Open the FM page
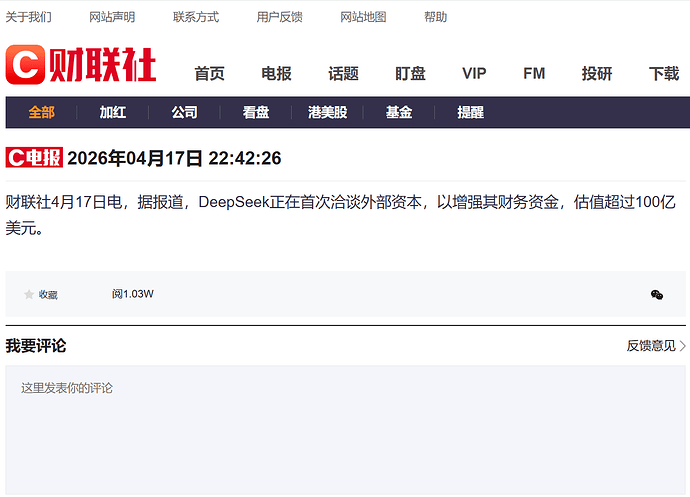Image resolution: width=690 pixels, height=497 pixels. [x=534, y=74]
